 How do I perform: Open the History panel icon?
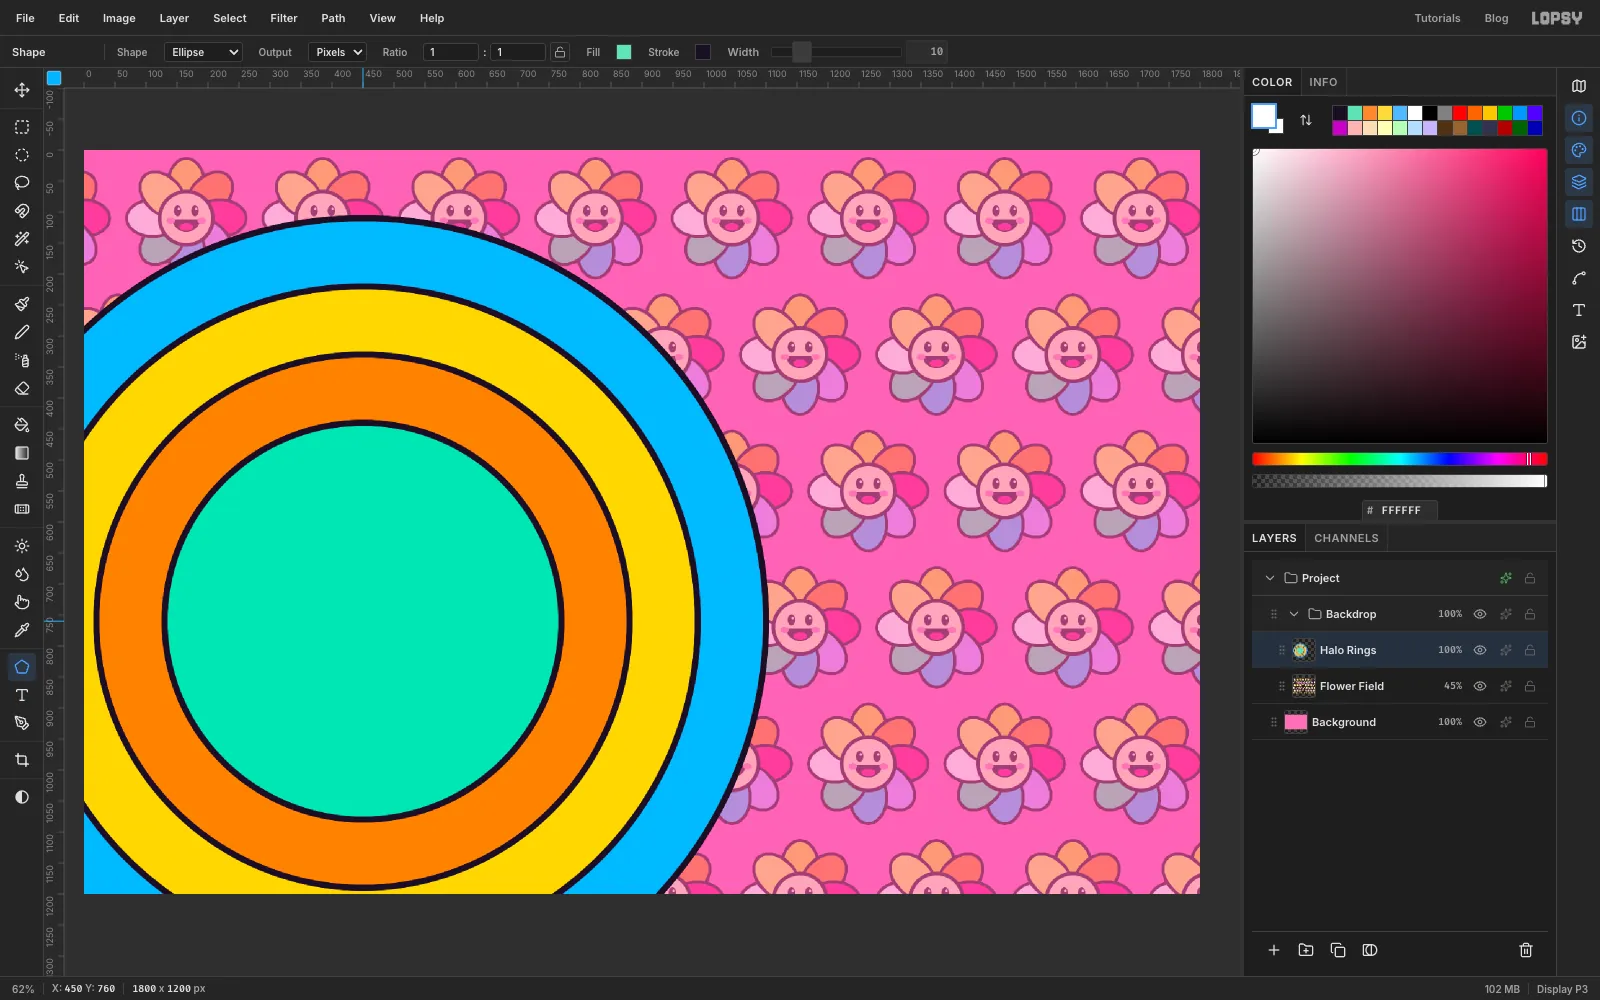point(1579,246)
